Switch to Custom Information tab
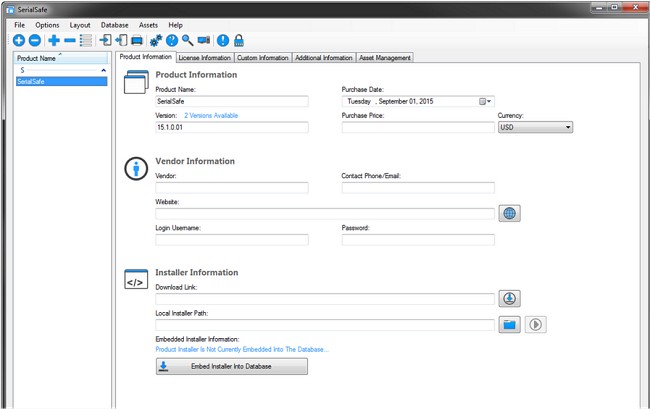 263,58
